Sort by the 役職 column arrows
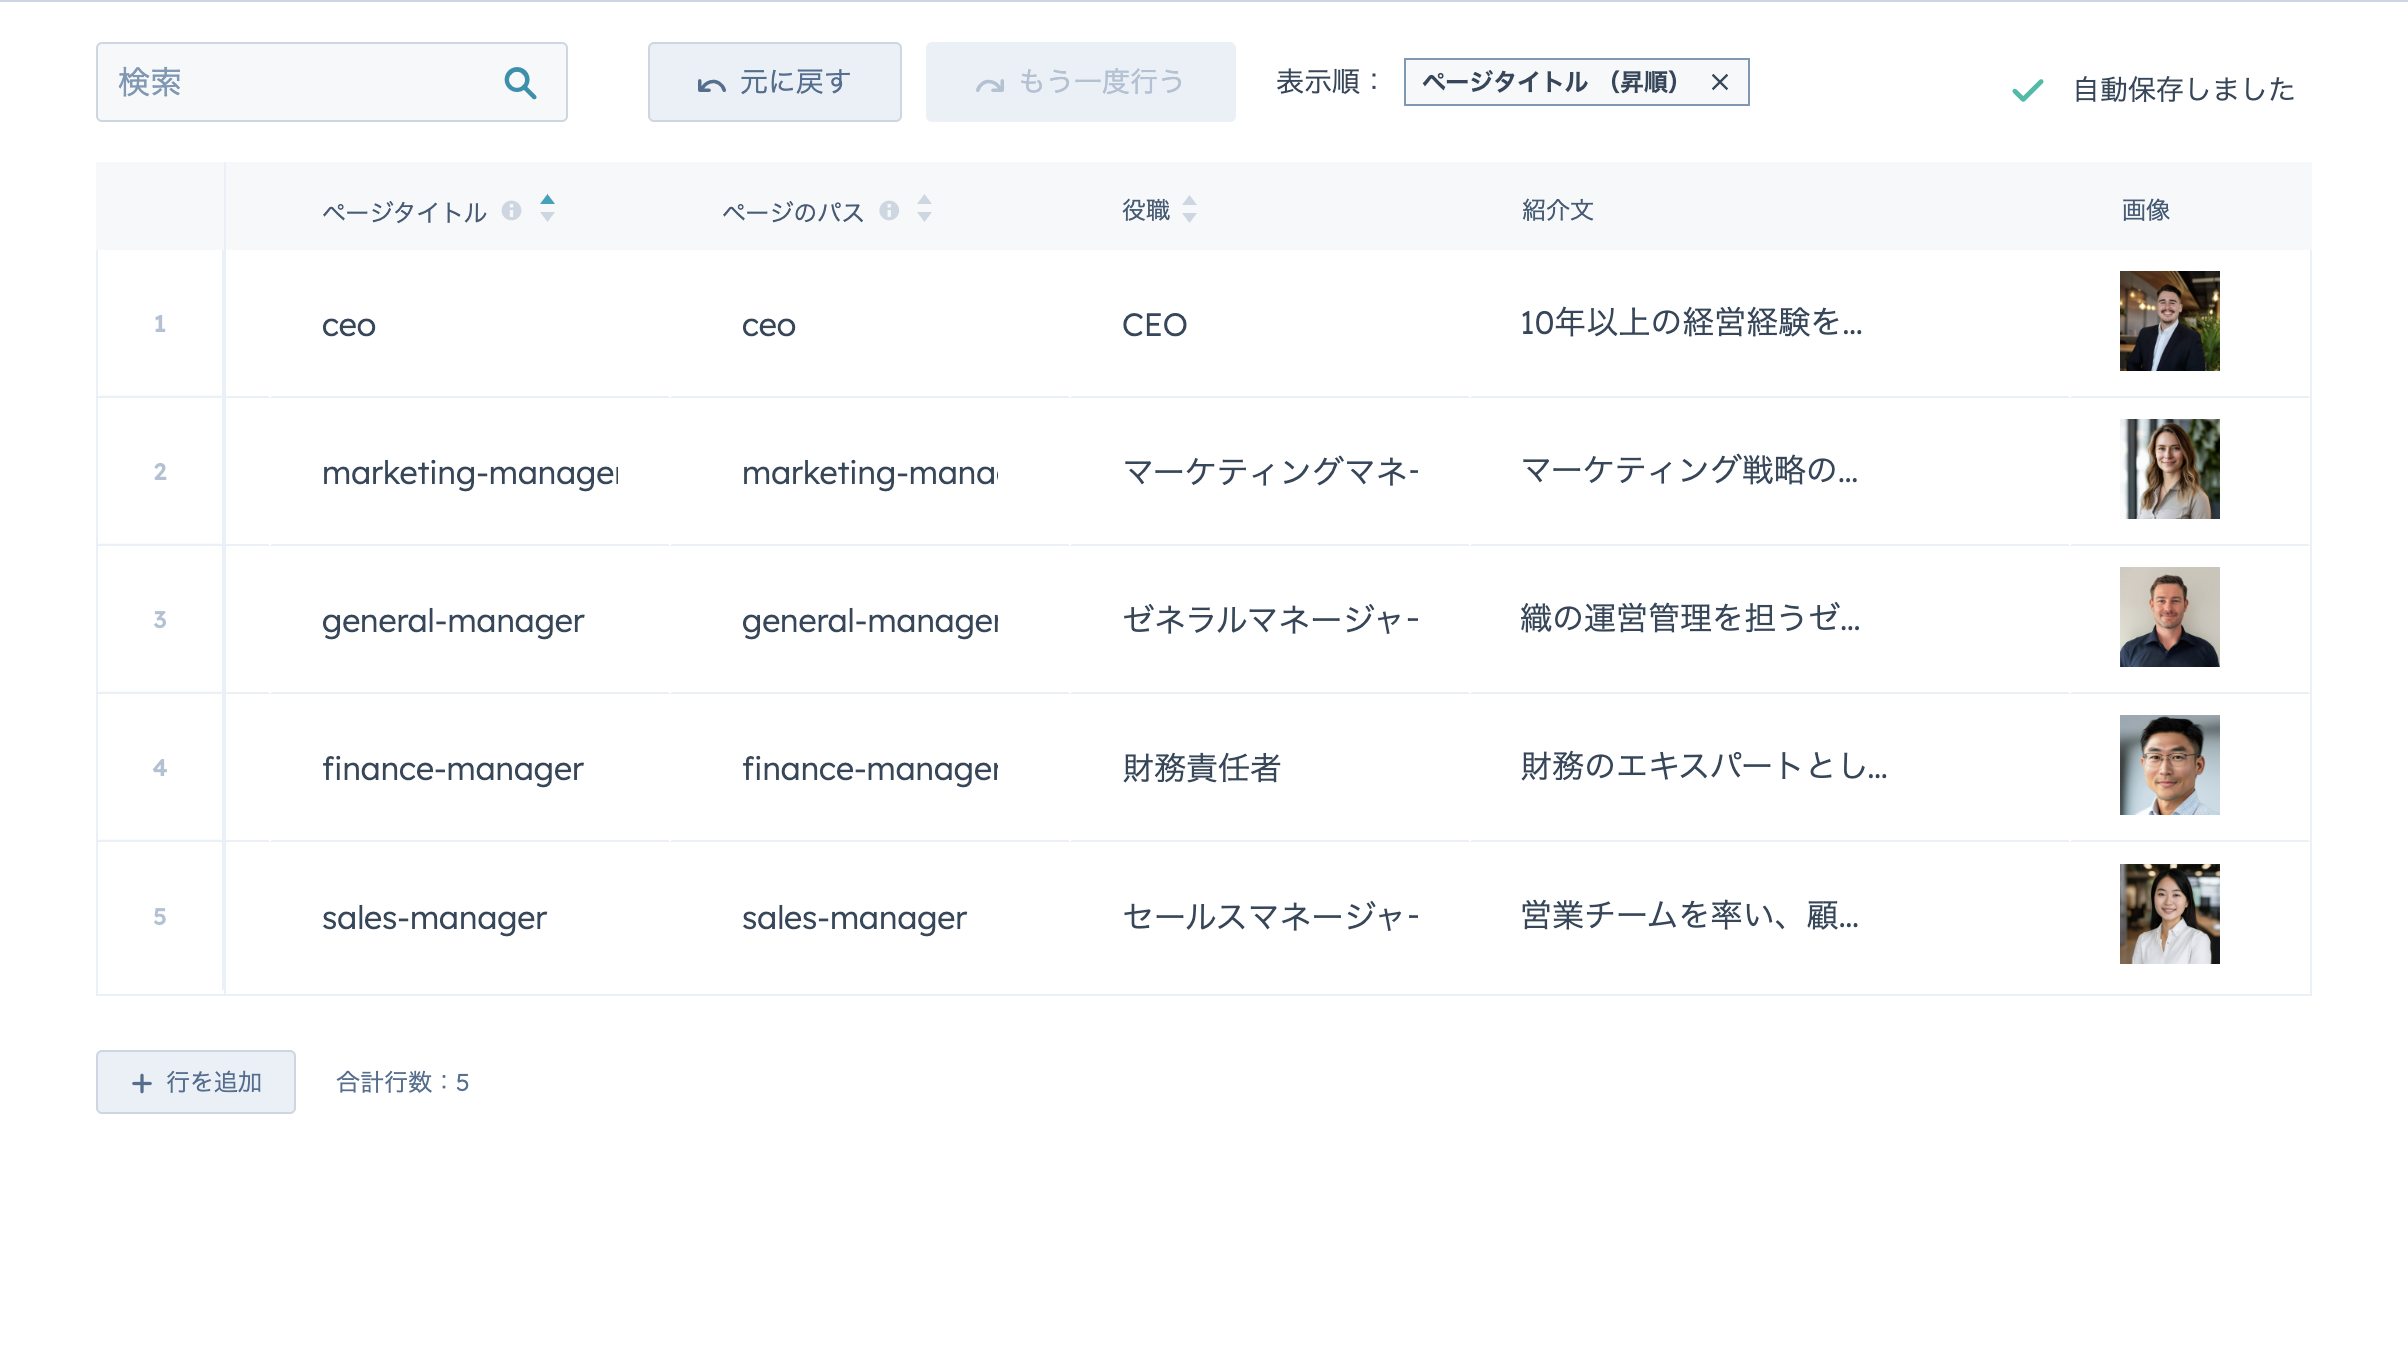 click(1189, 208)
